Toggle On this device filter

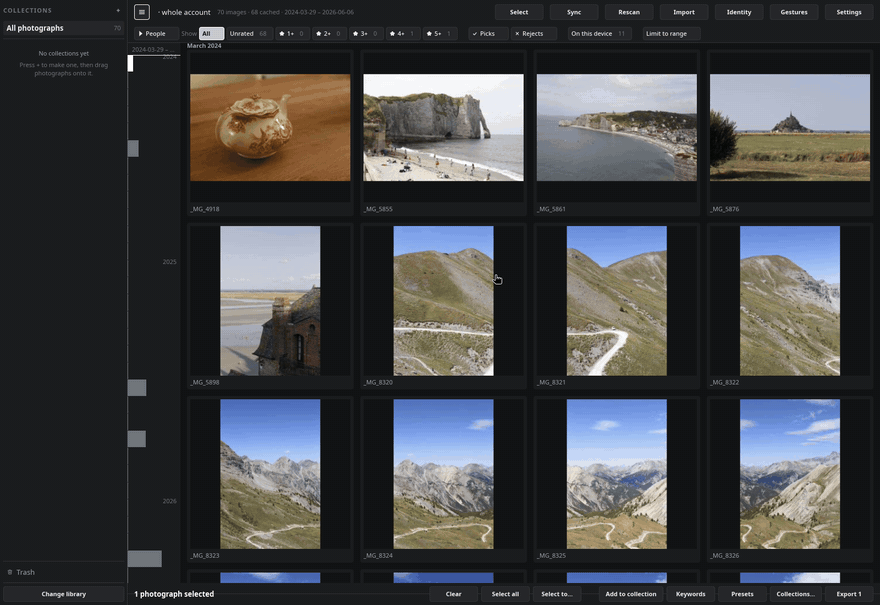[599, 34]
